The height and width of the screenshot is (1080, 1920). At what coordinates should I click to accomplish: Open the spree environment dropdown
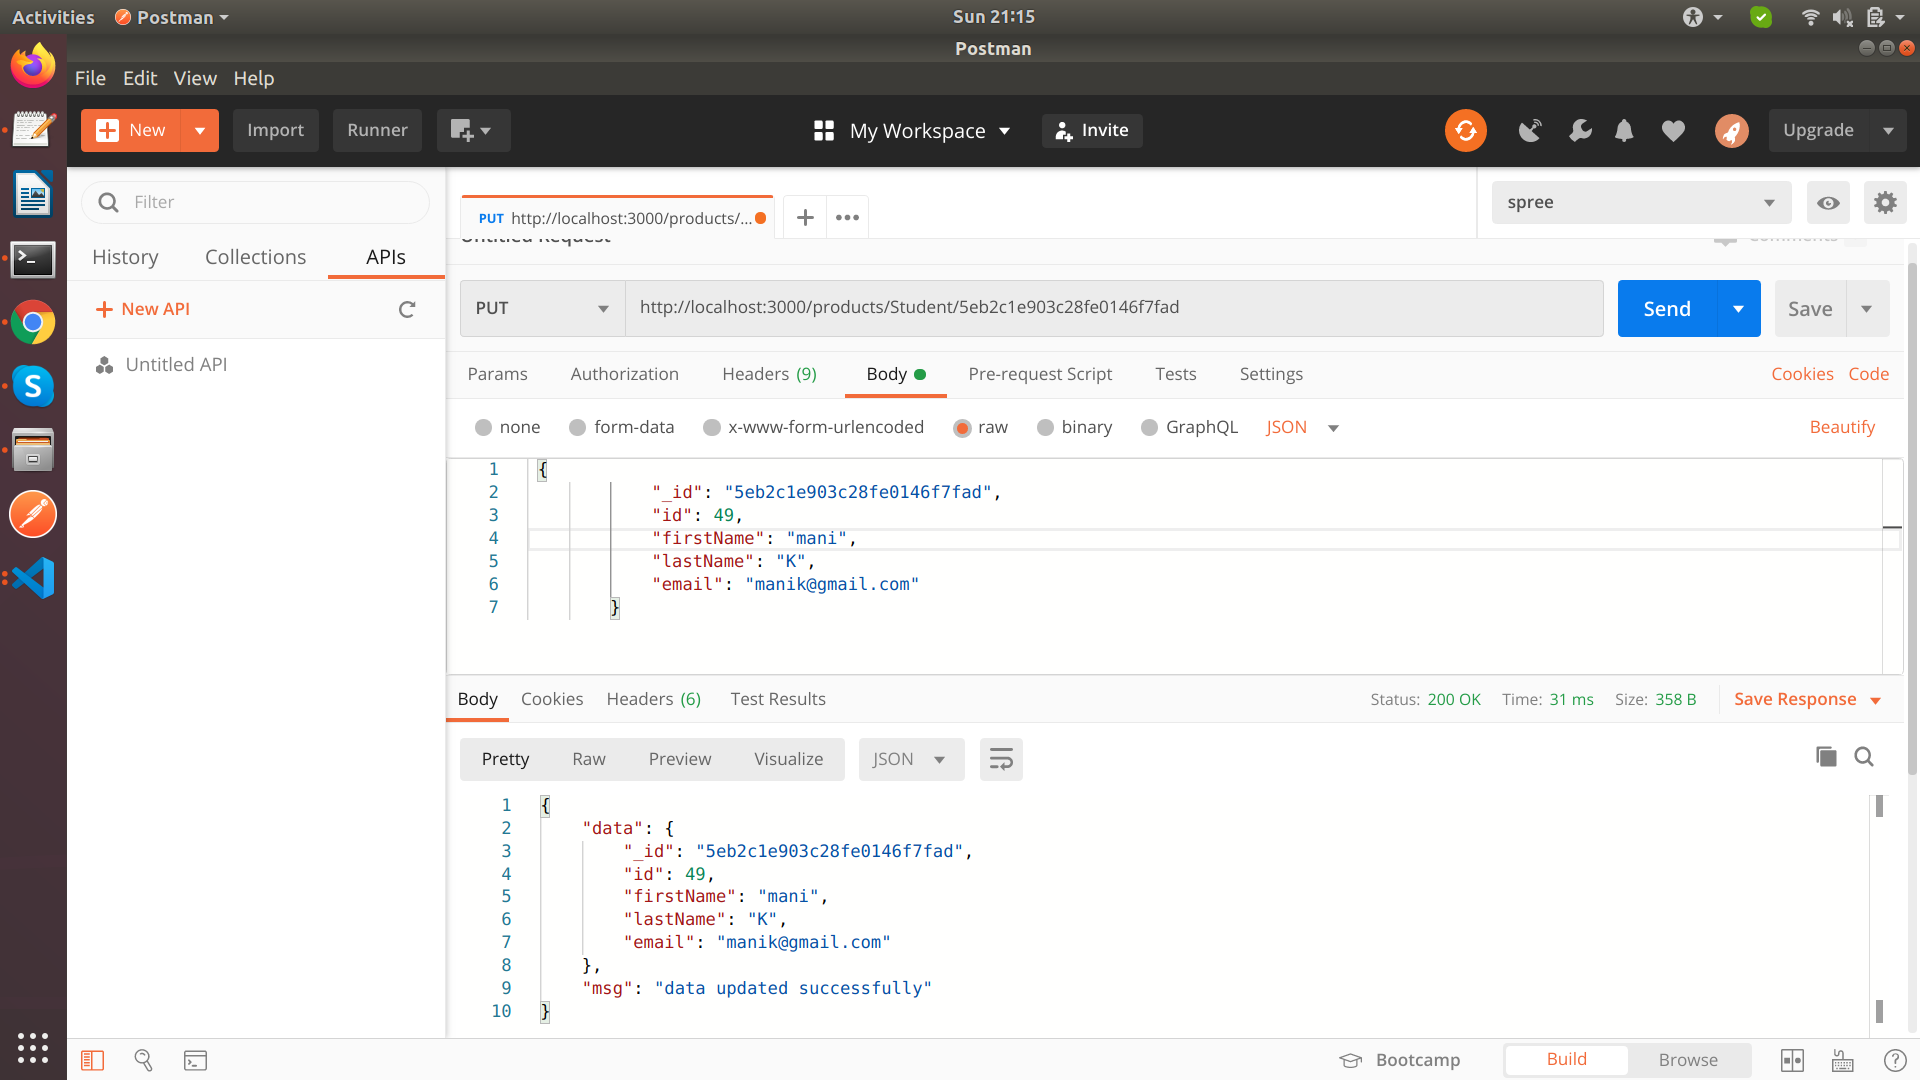coord(1641,203)
